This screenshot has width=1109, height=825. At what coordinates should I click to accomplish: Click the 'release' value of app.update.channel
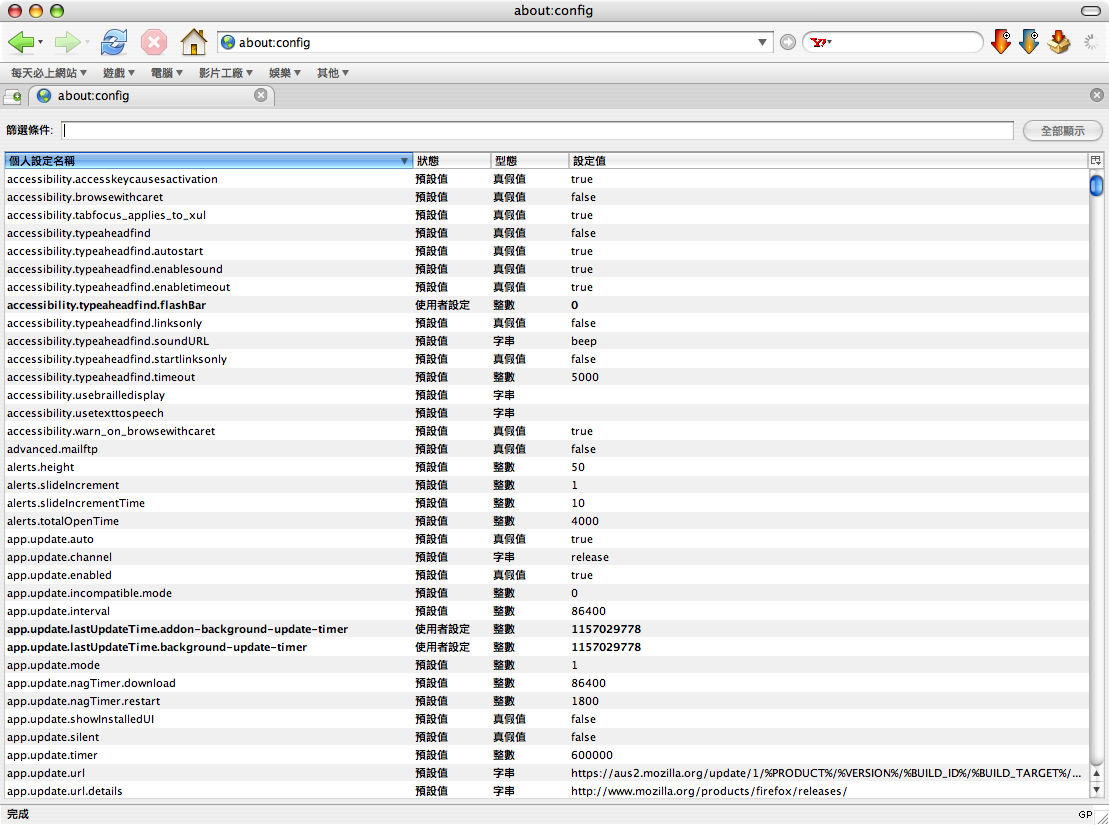tap(590, 557)
